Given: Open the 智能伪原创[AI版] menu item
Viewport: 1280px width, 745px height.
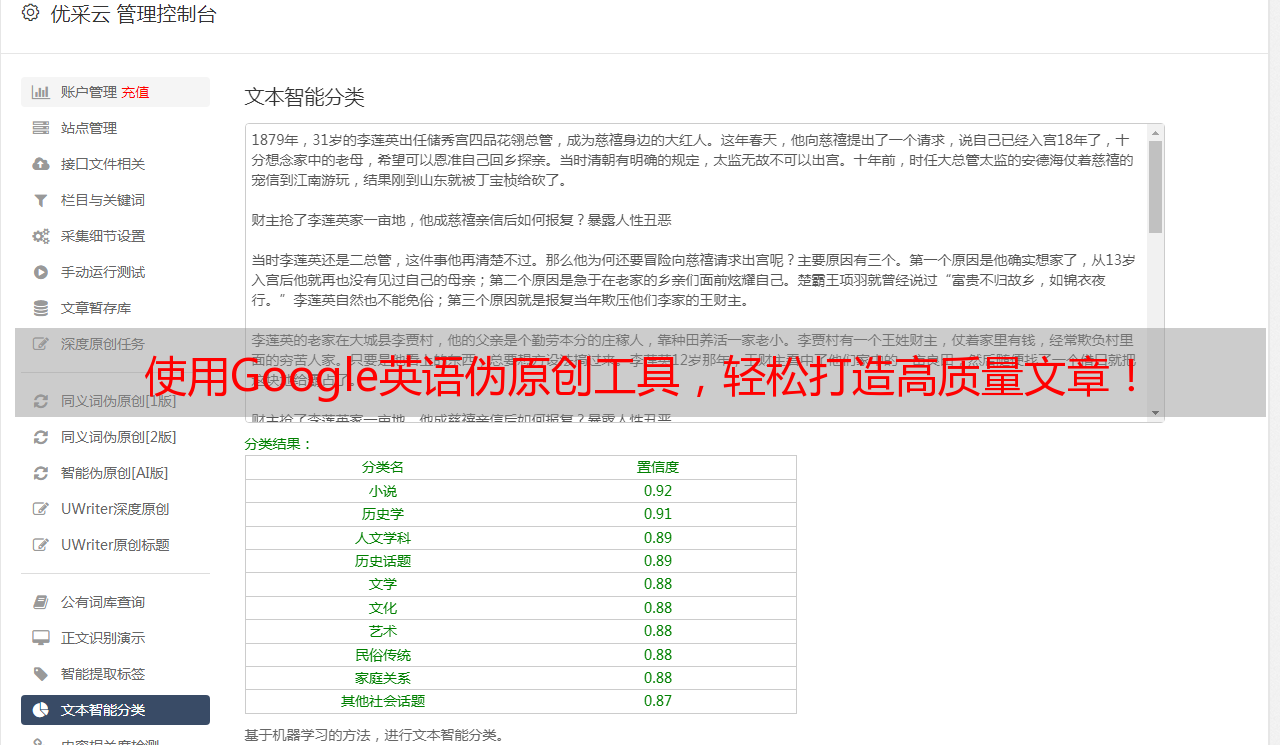Looking at the screenshot, I should click(114, 473).
